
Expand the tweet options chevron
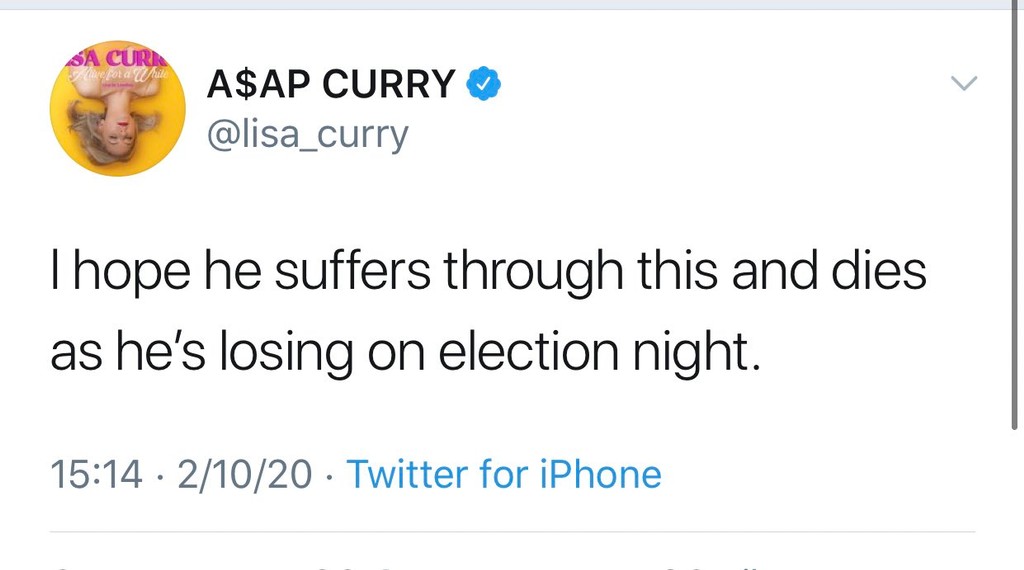(963, 85)
